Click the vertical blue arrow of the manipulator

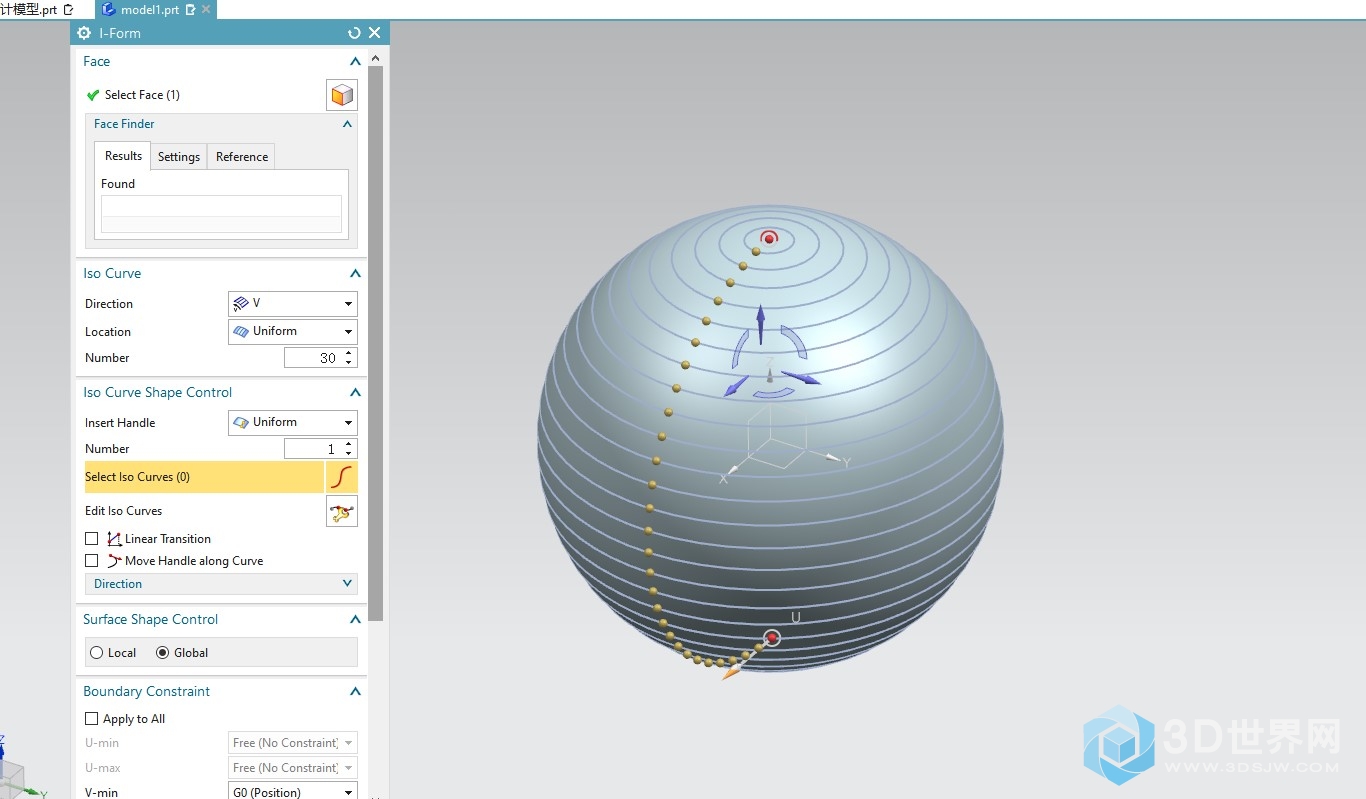pos(760,325)
